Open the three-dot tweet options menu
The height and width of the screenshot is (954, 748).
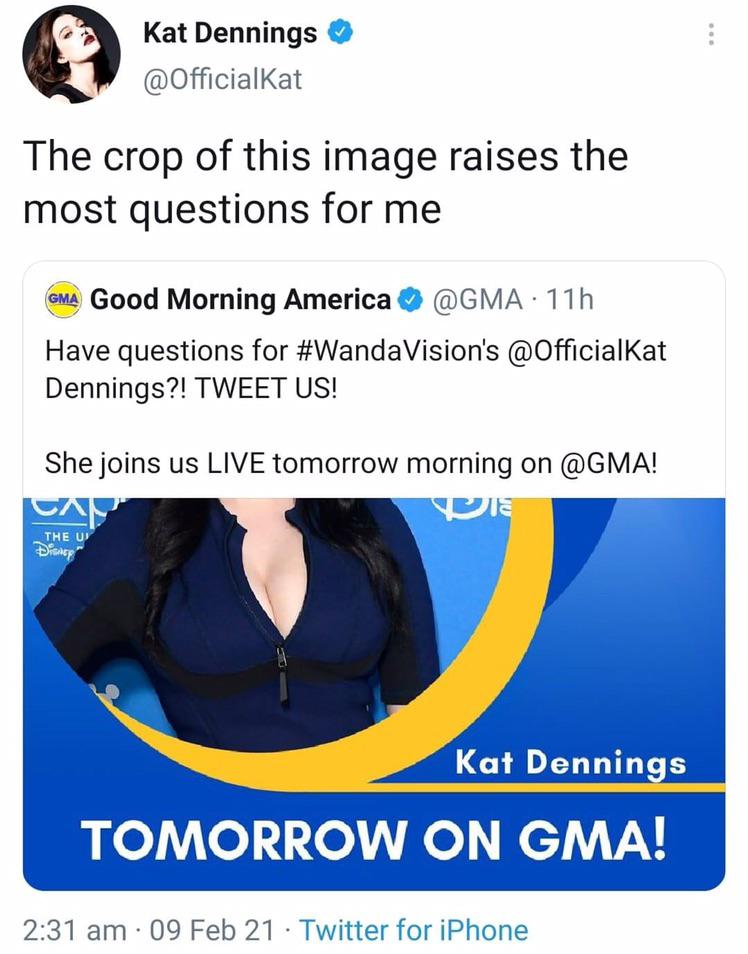tap(712, 34)
